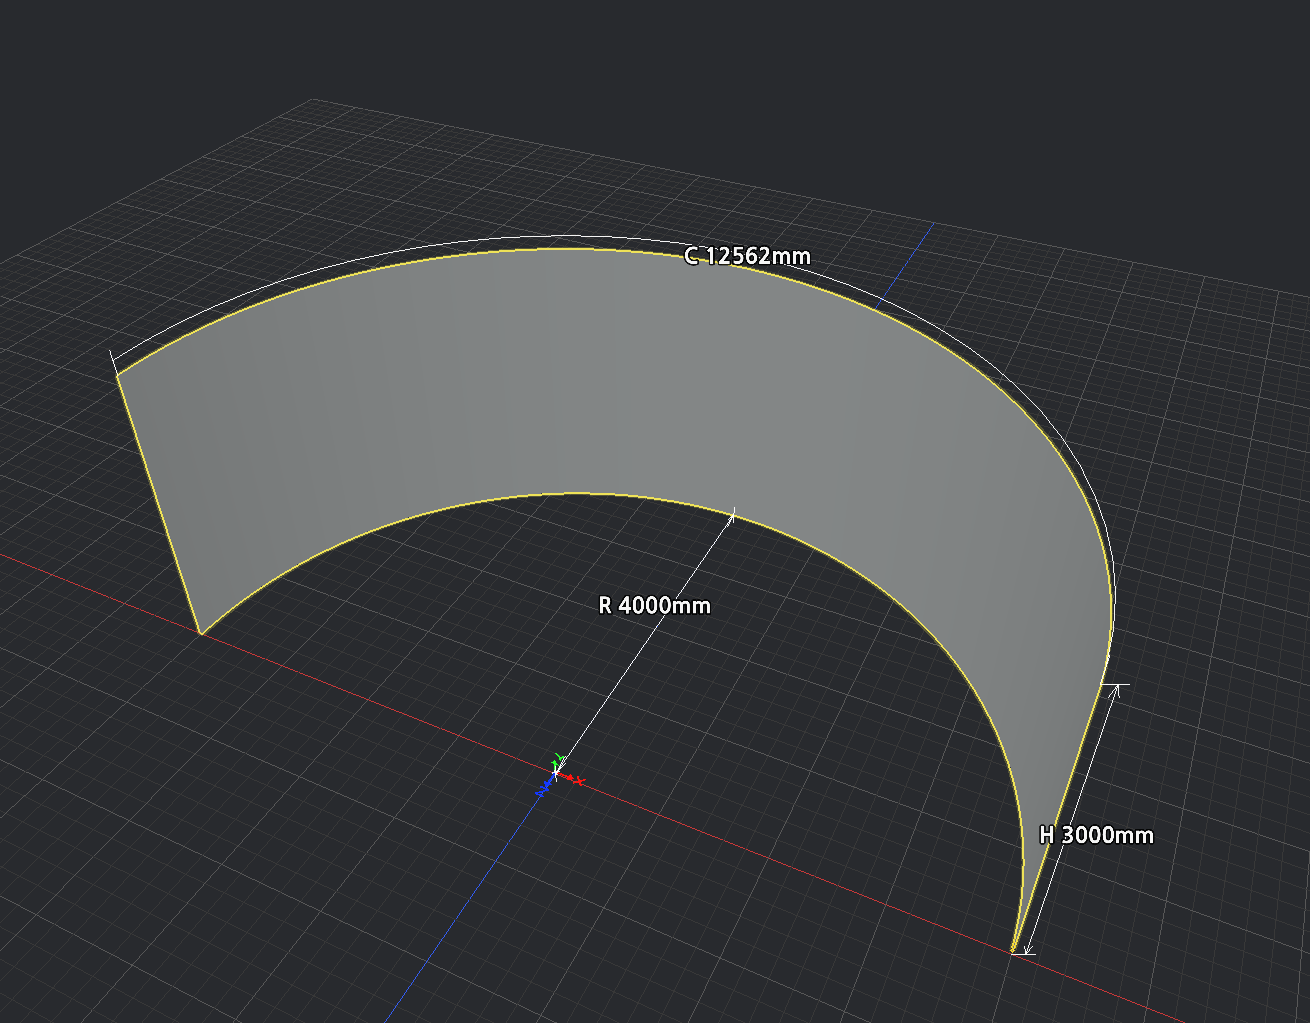Click the left end tick of circumference dimension
The width and height of the screenshot is (1310, 1023).
pos(112,360)
